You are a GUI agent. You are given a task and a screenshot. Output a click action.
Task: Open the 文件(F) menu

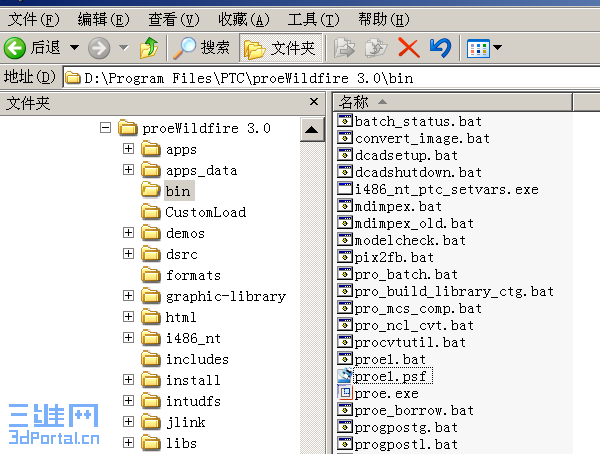[34, 19]
